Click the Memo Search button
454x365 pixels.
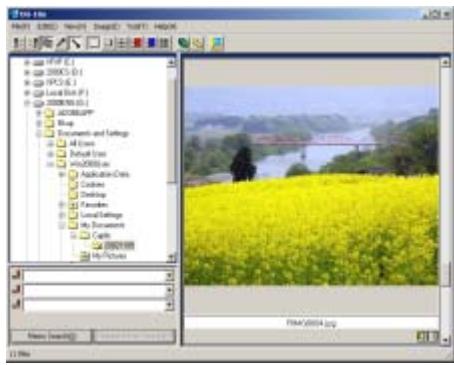[51, 336]
